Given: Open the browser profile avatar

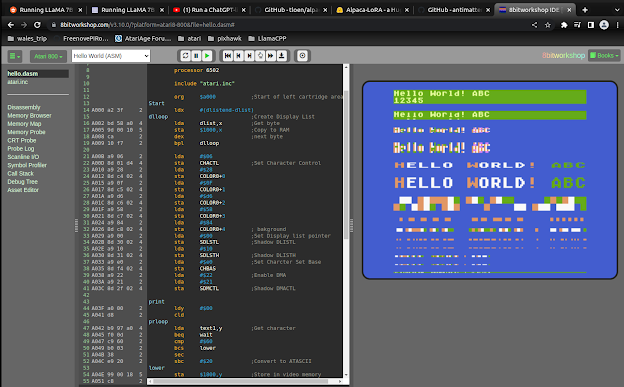Looking at the screenshot, I should [x=604, y=25].
